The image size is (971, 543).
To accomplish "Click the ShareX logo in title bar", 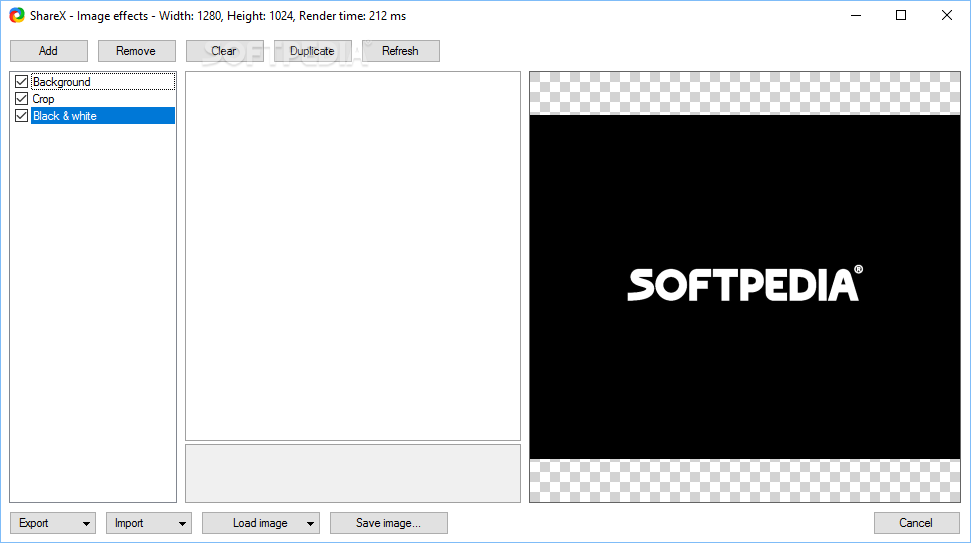I will pyautogui.click(x=17, y=15).
